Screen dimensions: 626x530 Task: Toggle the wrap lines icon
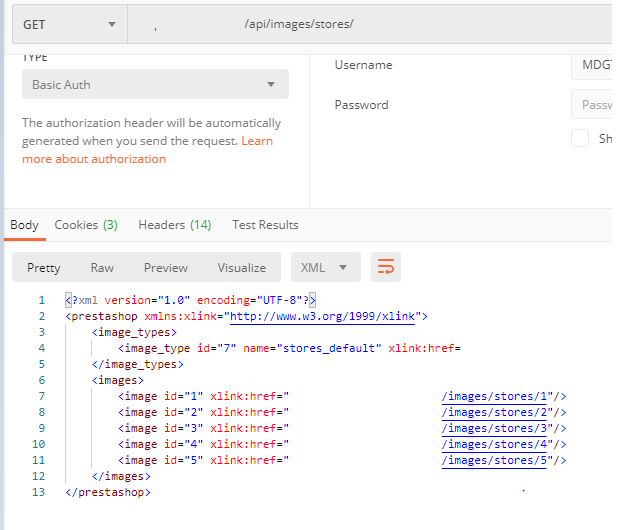pyautogui.click(x=386, y=267)
